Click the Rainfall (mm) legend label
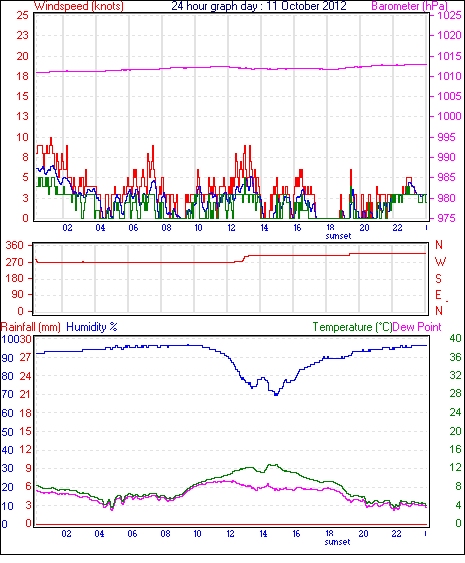This screenshot has height=563, width=465. point(31,327)
